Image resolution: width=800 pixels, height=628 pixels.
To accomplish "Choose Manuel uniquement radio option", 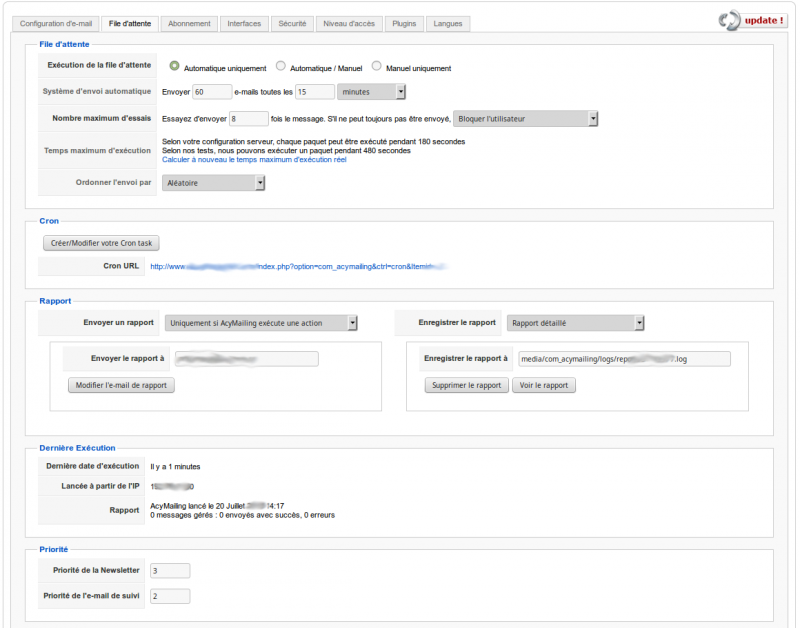I will tap(377, 66).
